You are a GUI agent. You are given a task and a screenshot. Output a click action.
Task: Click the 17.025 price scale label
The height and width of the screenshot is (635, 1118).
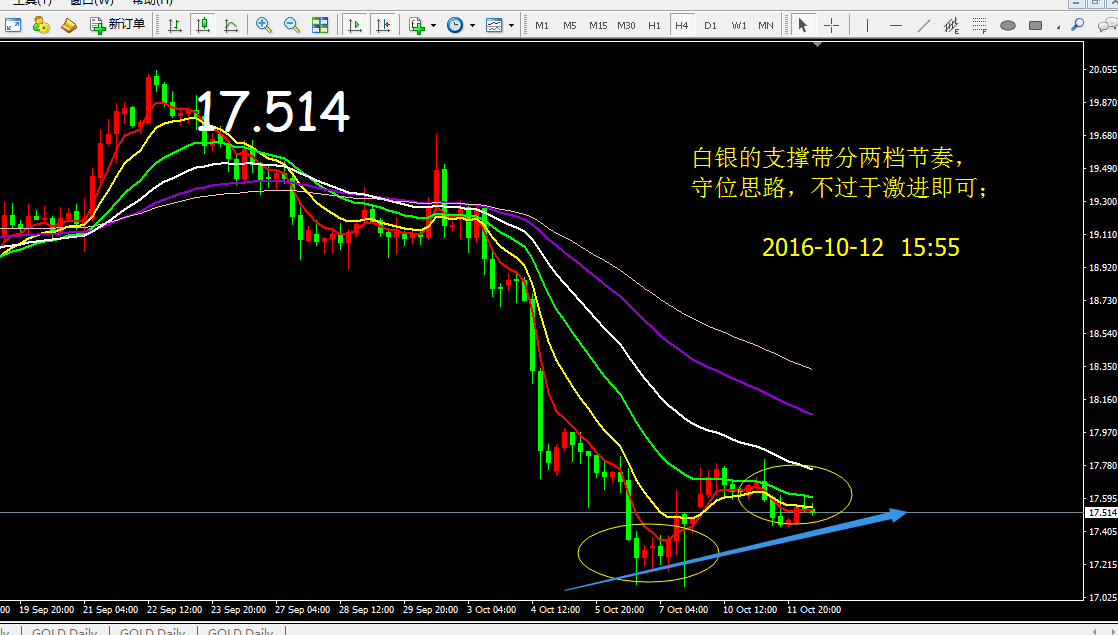(x=1102, y=597)
